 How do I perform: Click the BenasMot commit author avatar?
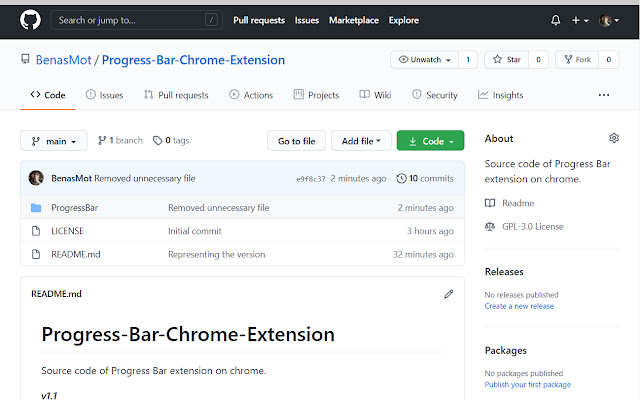36,178
